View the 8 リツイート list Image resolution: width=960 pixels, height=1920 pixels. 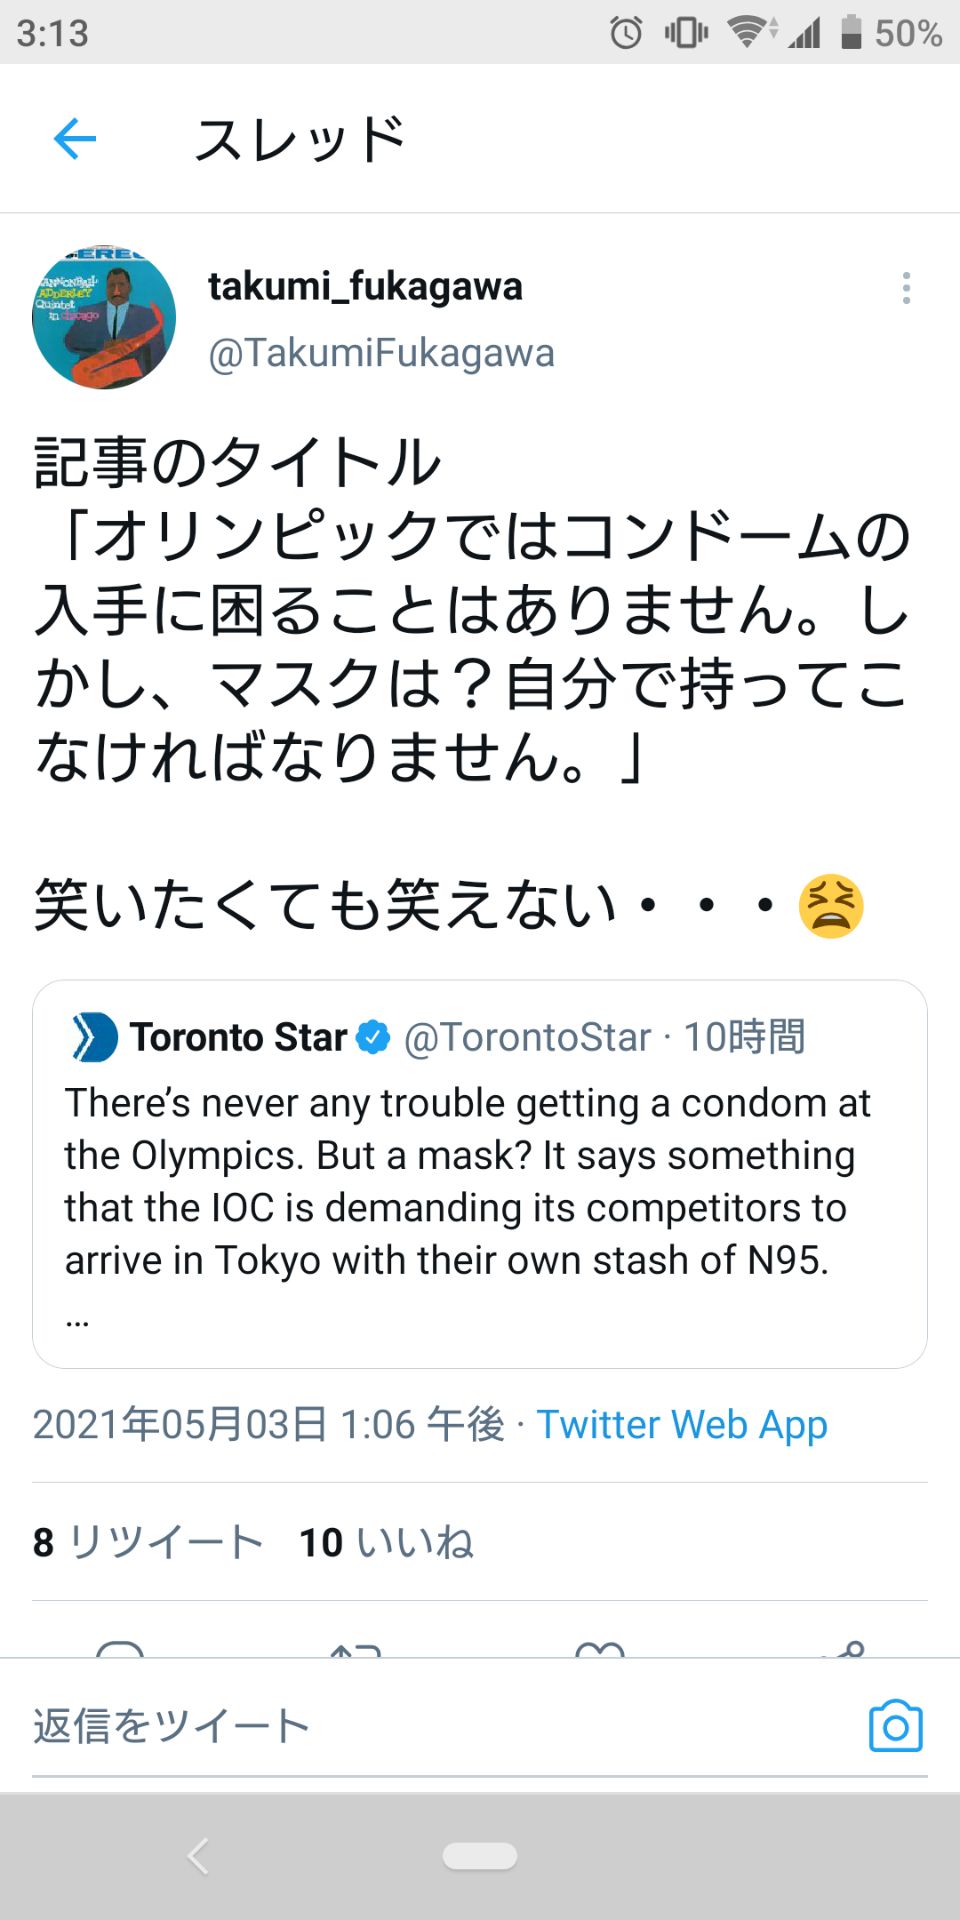[x=145, y=1543]
